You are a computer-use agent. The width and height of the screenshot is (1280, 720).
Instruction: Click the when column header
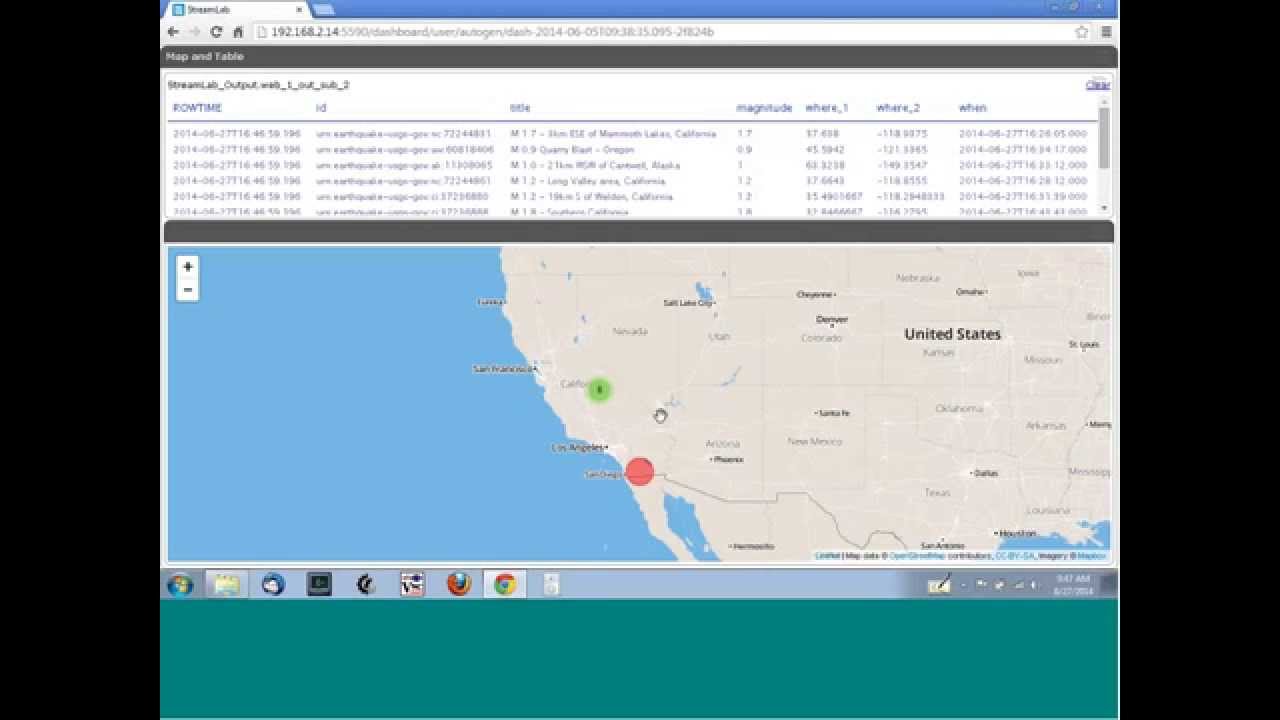coord(972,108)
